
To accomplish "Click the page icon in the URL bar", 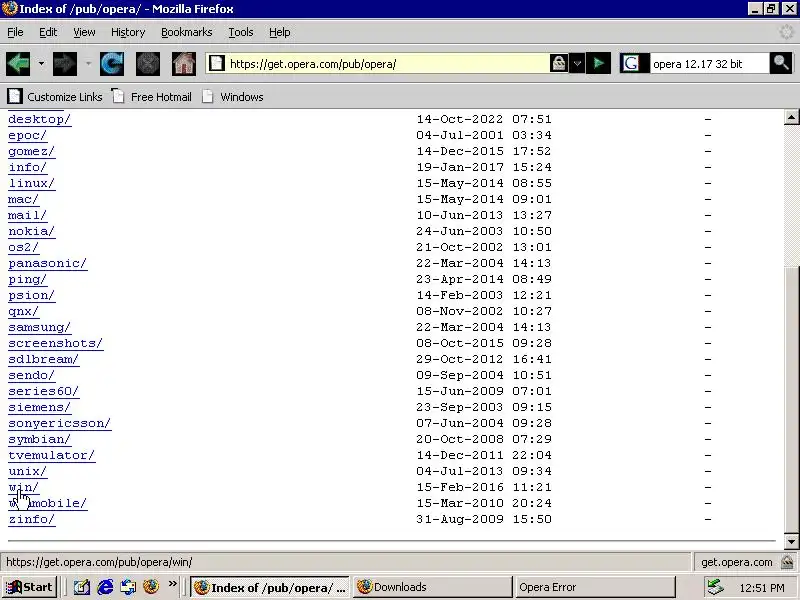I will pyautogui.click(x=217, y=63).
